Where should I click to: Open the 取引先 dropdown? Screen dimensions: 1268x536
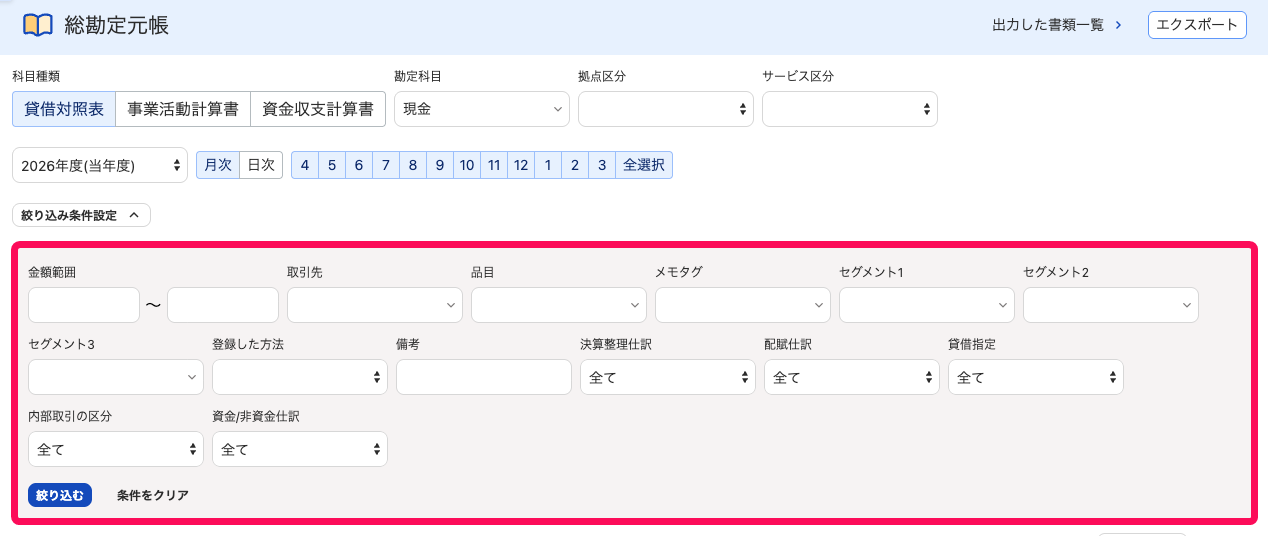375,305
